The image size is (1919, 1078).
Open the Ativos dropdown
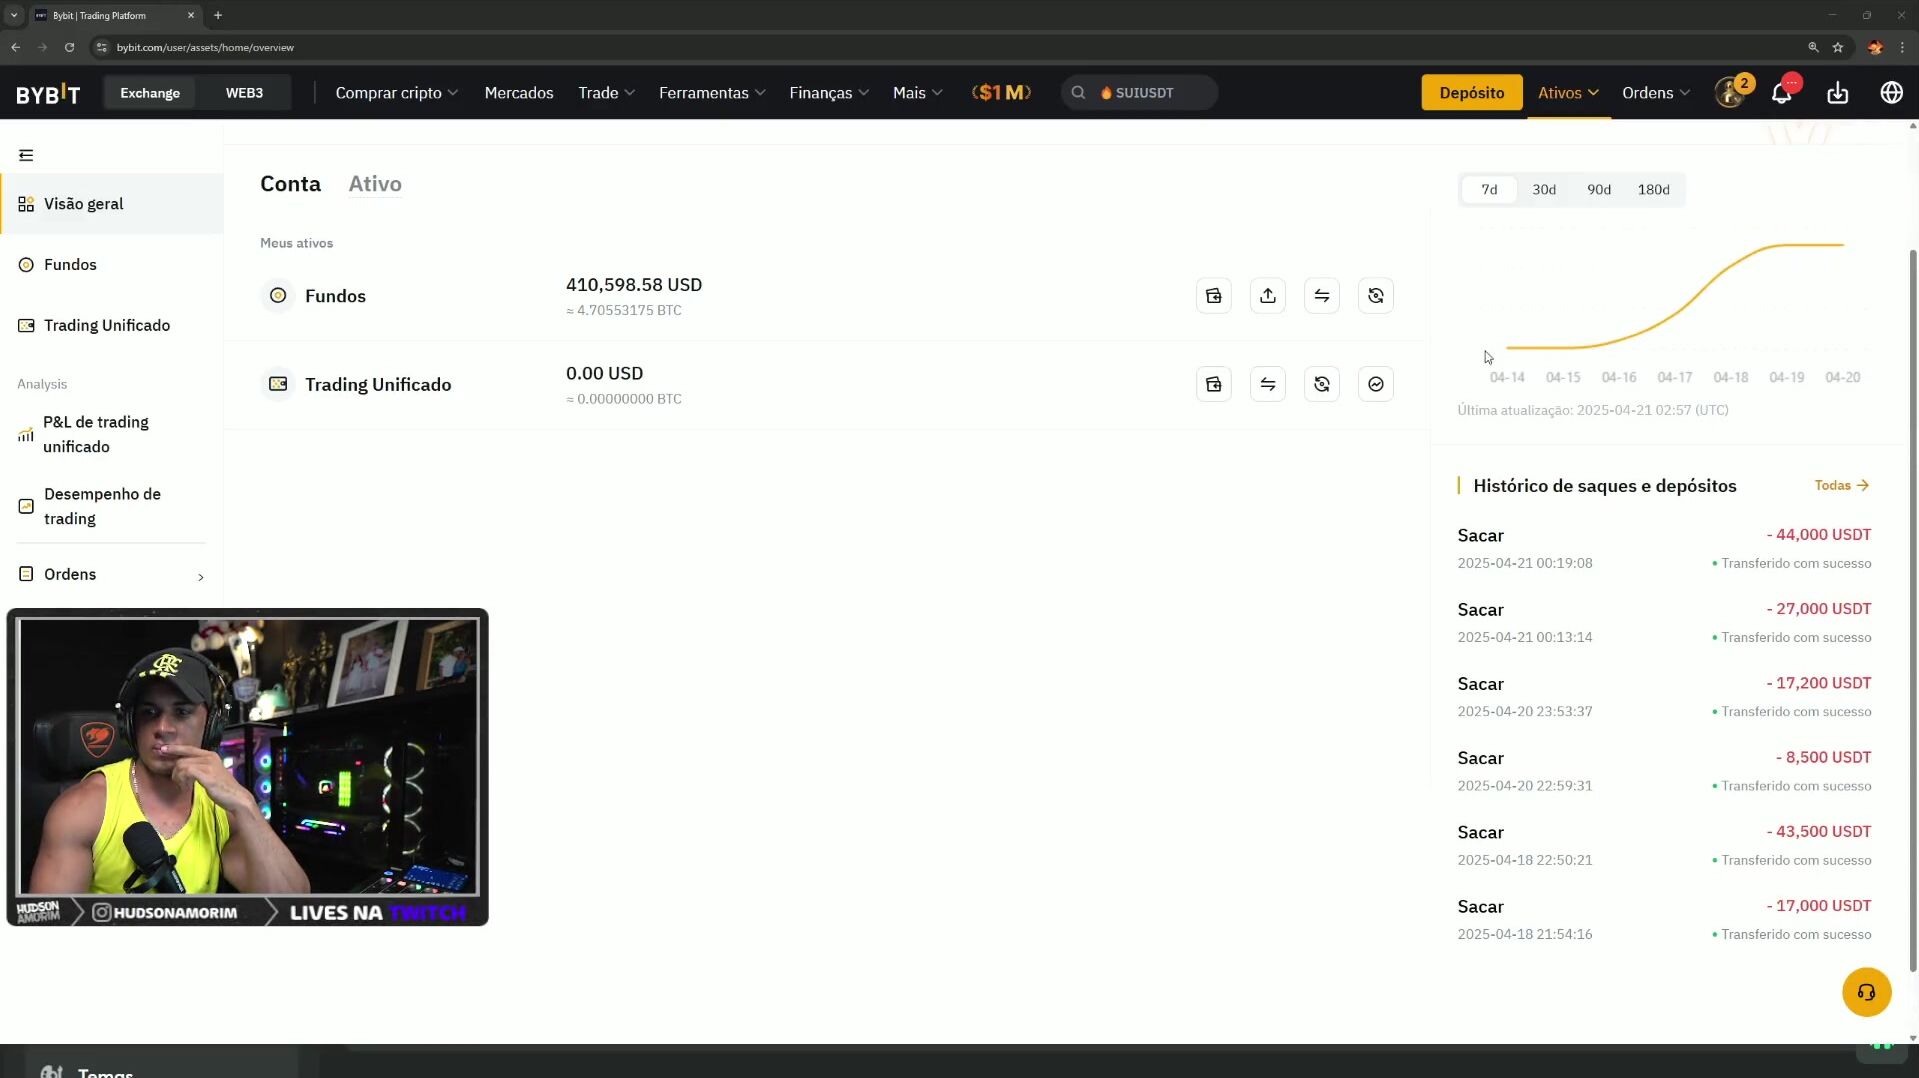pos(1568,93)
